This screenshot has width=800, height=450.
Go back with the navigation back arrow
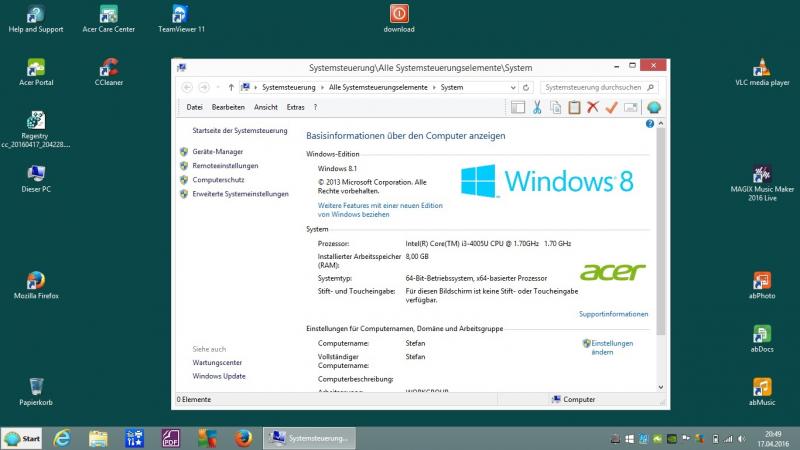click(187, 87)
